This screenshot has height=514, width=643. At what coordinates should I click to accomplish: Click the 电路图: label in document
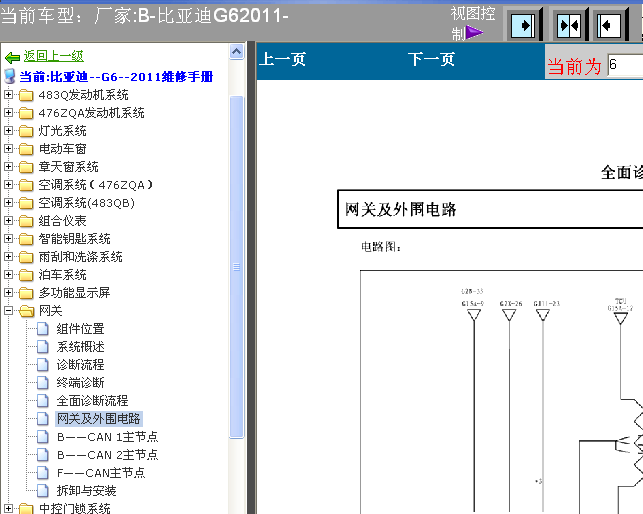381,247
